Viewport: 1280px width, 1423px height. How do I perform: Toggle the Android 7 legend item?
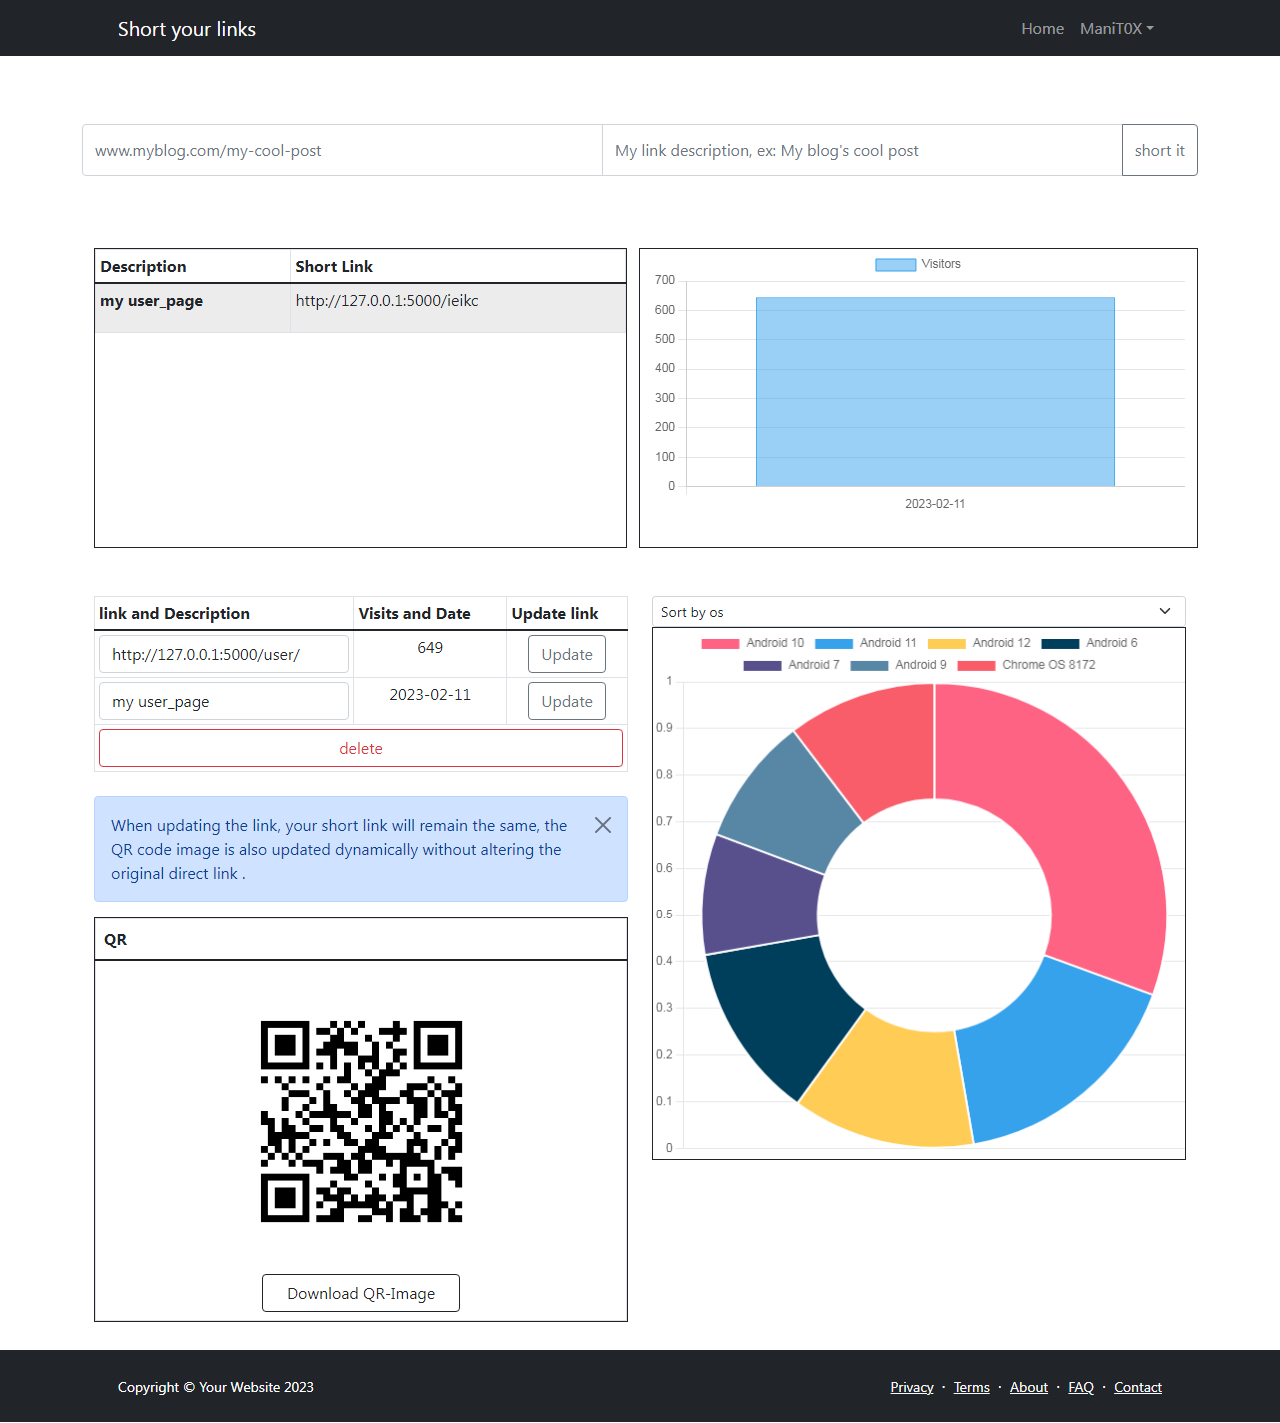click(x=792, y=665)
